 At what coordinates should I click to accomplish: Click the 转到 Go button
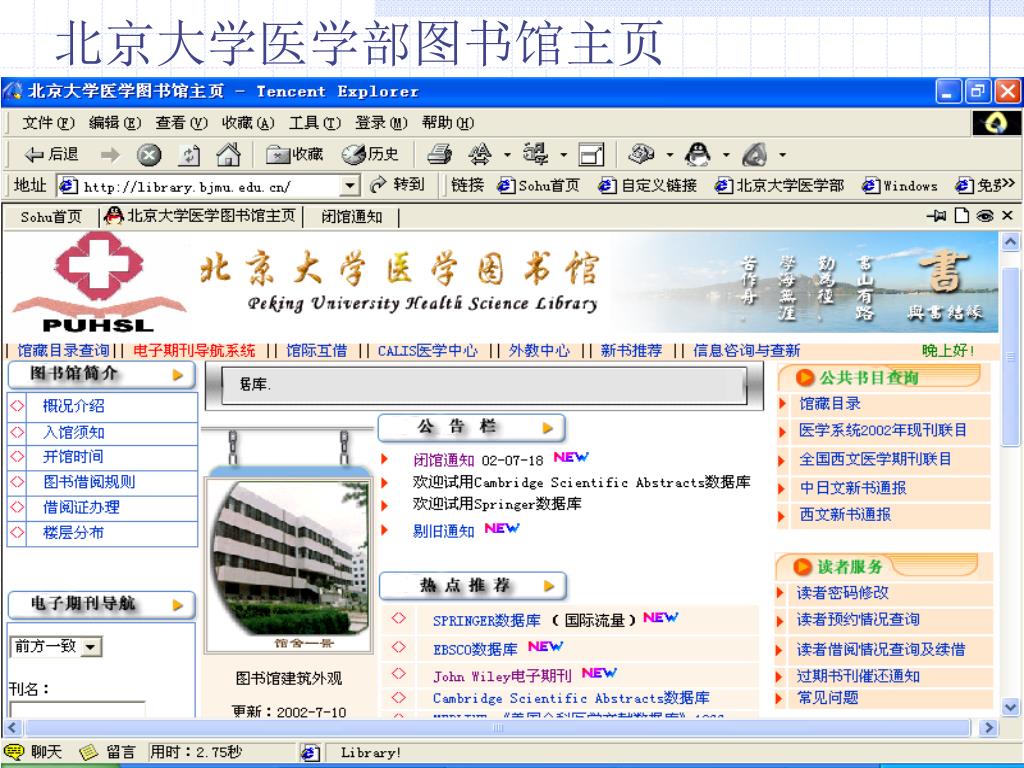pyautogui.click(x=397, y=185)
